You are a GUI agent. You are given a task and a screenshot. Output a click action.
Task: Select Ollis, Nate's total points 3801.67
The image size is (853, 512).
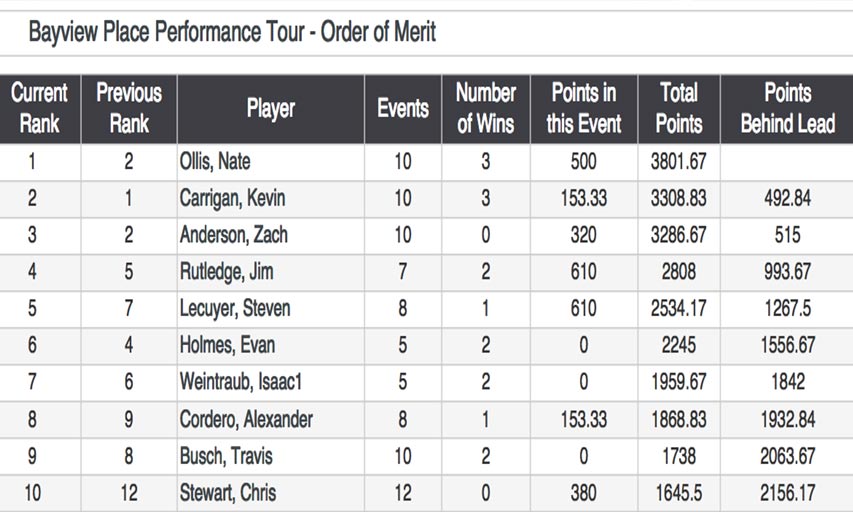tap(679, 162)
